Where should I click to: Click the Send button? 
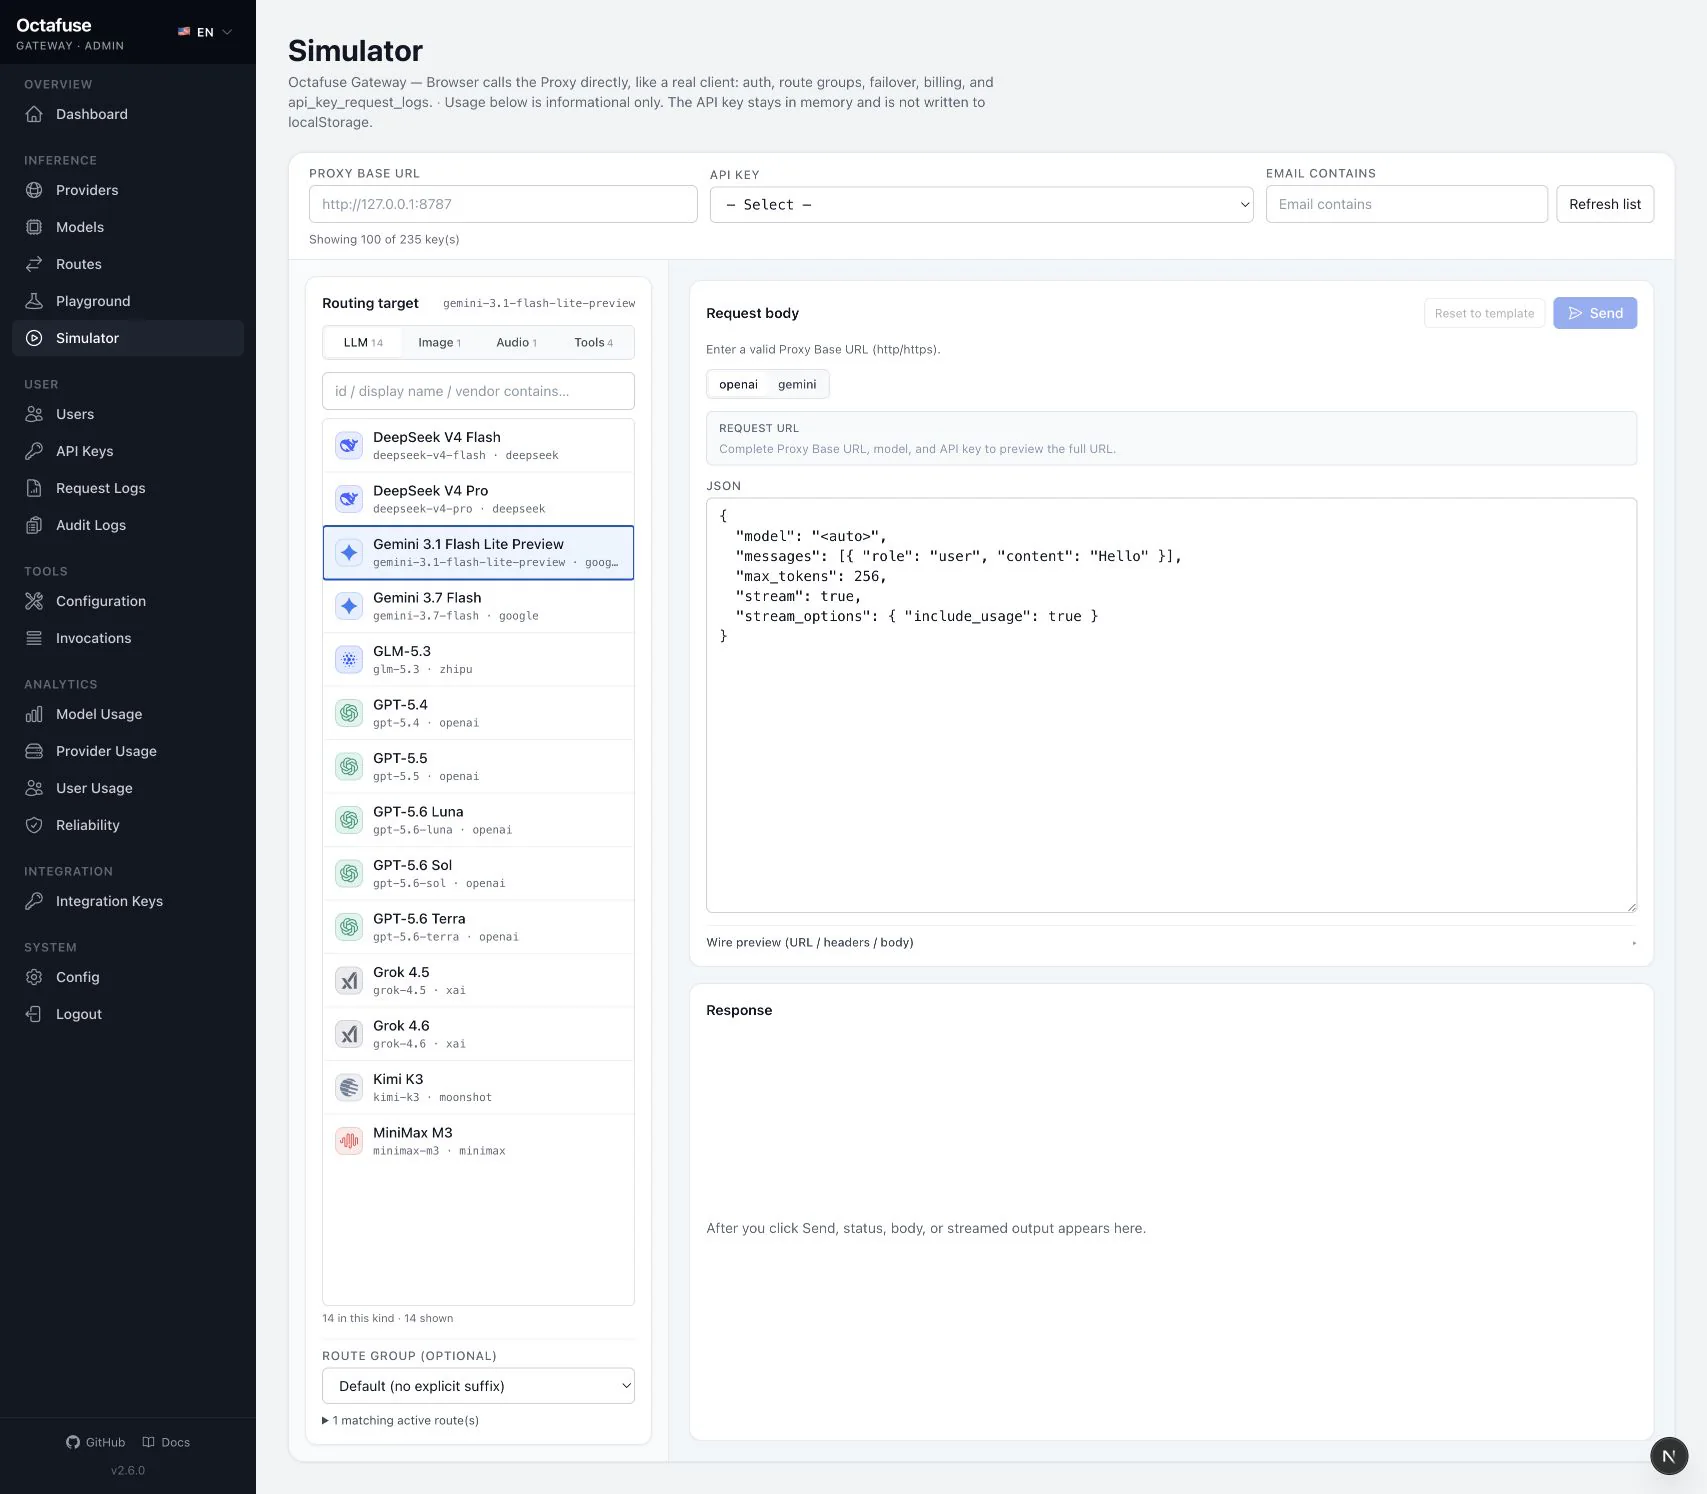(1595, 313)
